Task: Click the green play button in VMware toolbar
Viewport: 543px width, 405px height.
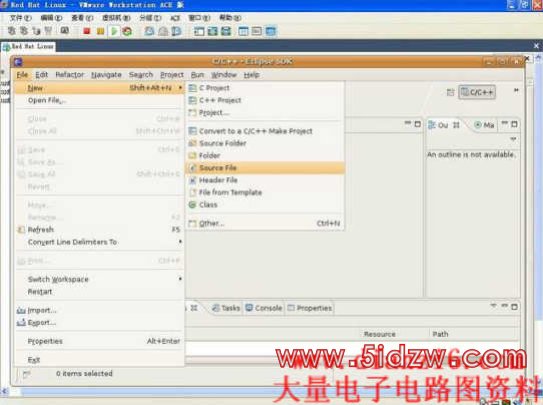Action: pos(114,31)
